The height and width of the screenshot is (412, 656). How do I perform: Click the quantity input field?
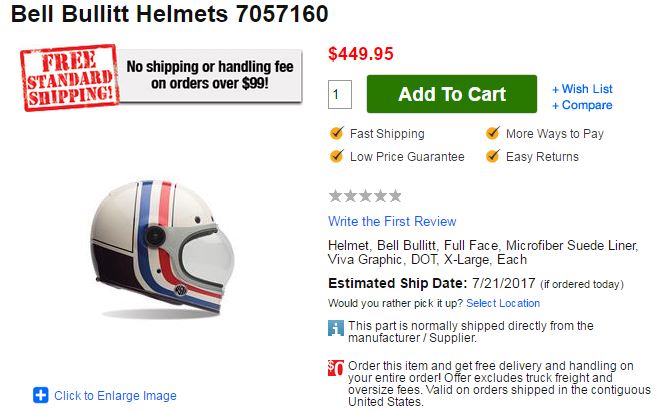(340, 95)
